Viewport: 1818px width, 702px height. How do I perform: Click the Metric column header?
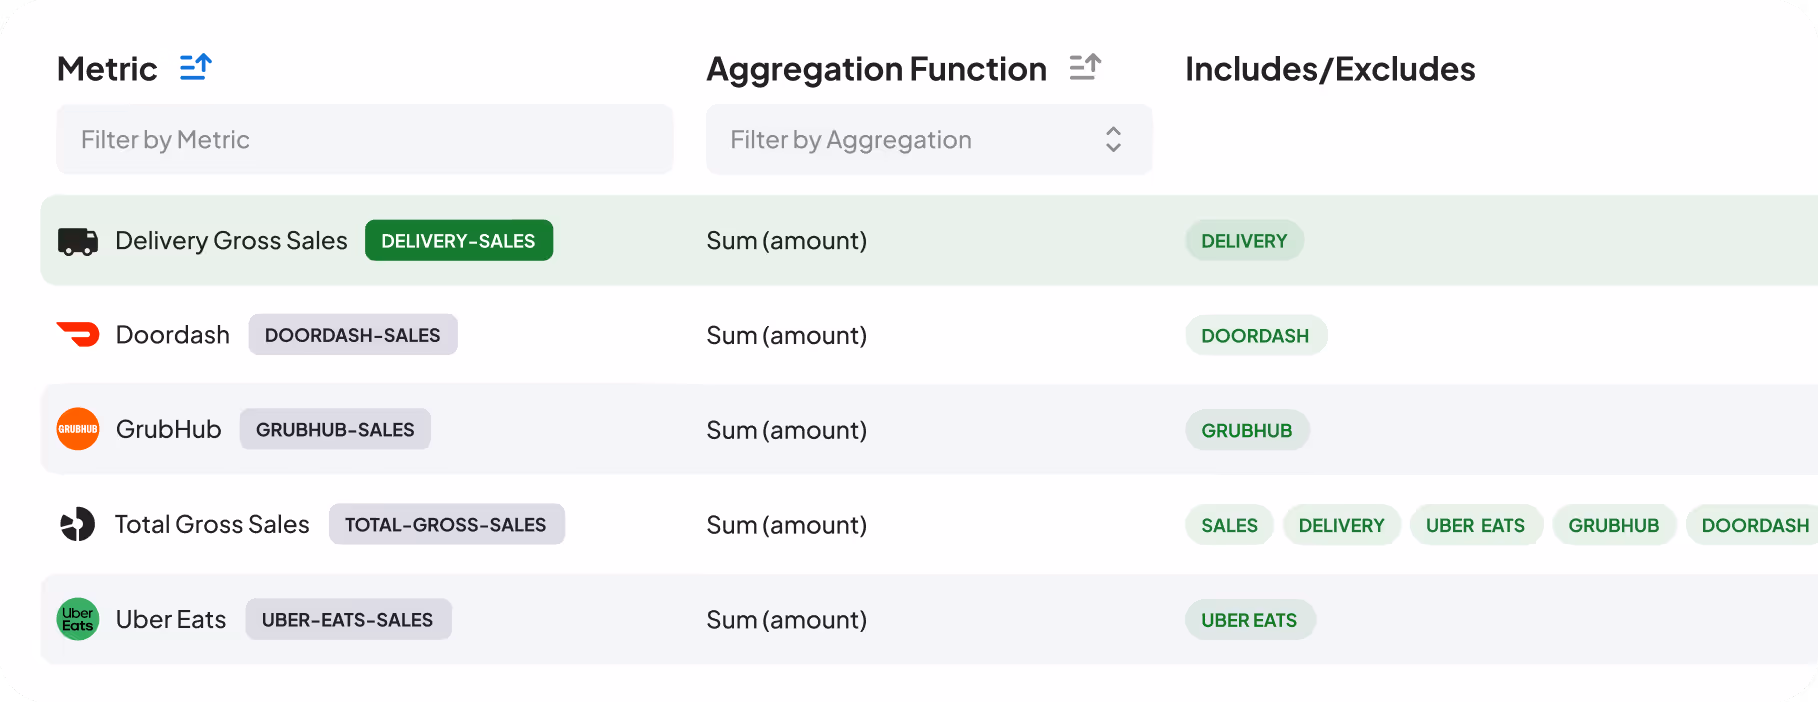coord(107,69)
